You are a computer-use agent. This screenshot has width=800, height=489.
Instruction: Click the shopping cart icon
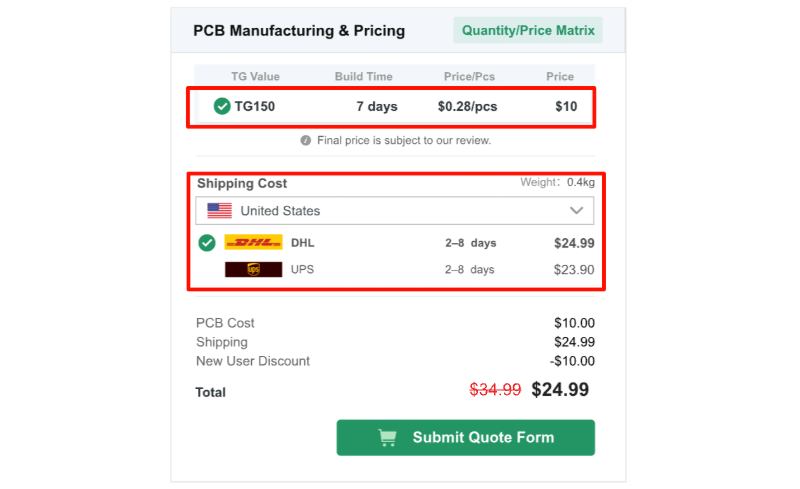tap(386, 437)
